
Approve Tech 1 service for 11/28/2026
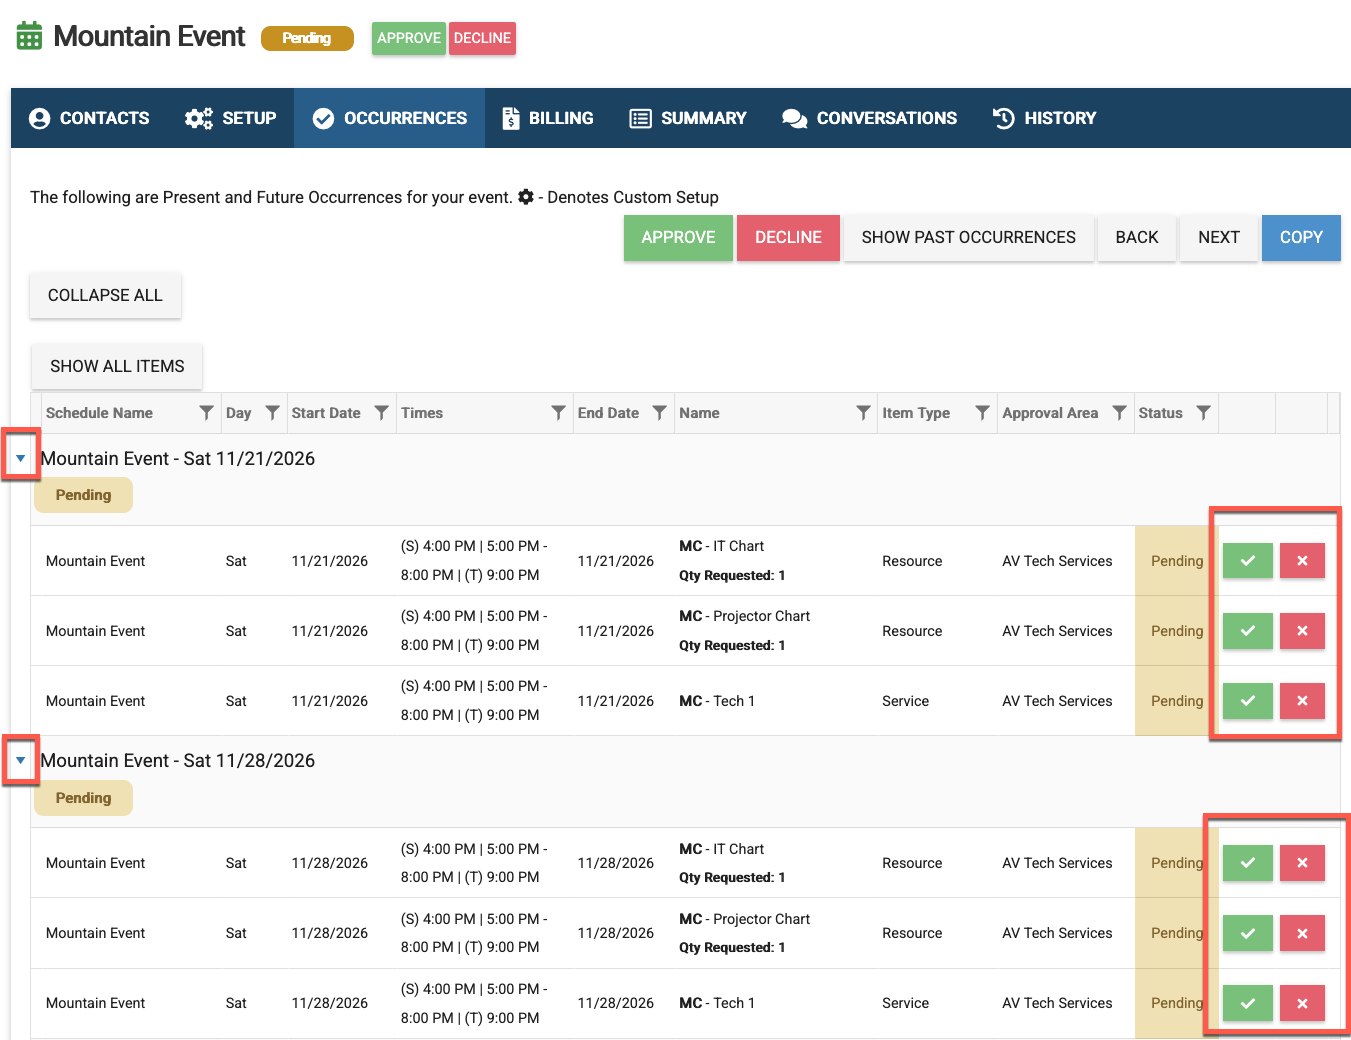(1248, 1003)
